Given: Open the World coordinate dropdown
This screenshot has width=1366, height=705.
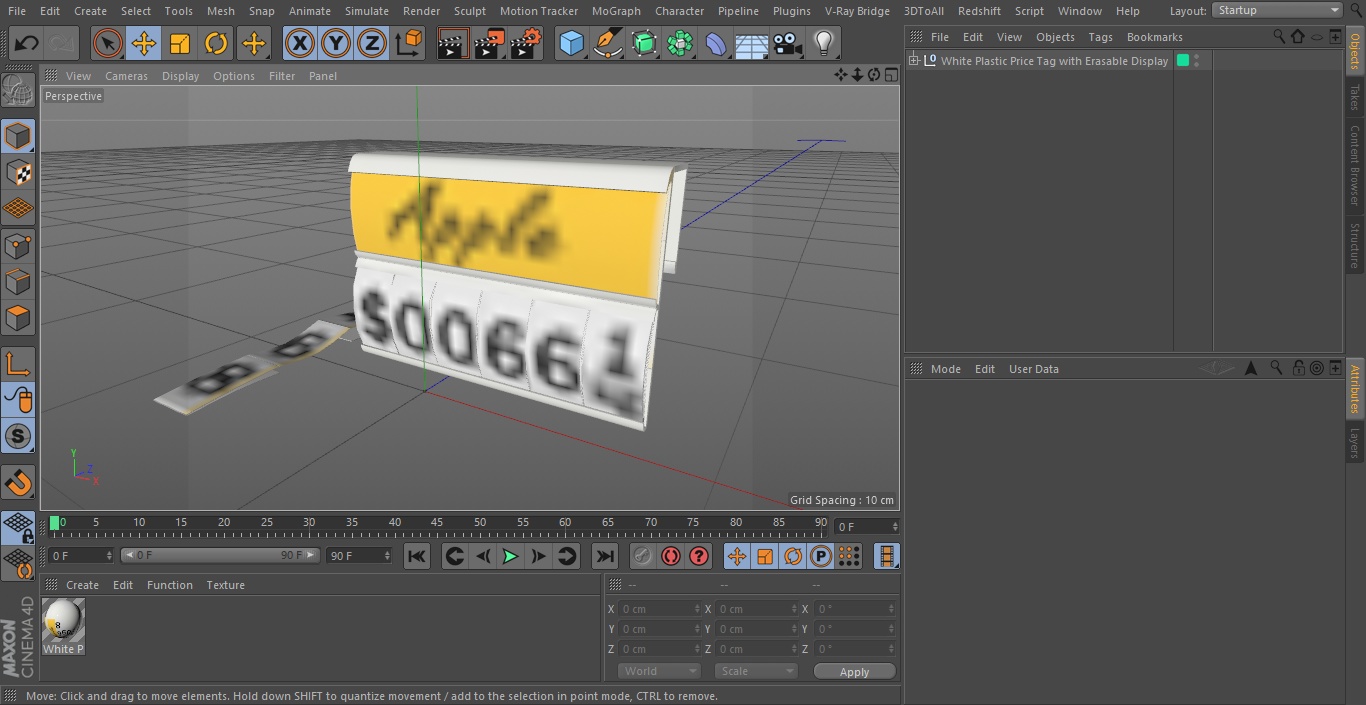Looking at the screenshot, I should pos(658,671).
